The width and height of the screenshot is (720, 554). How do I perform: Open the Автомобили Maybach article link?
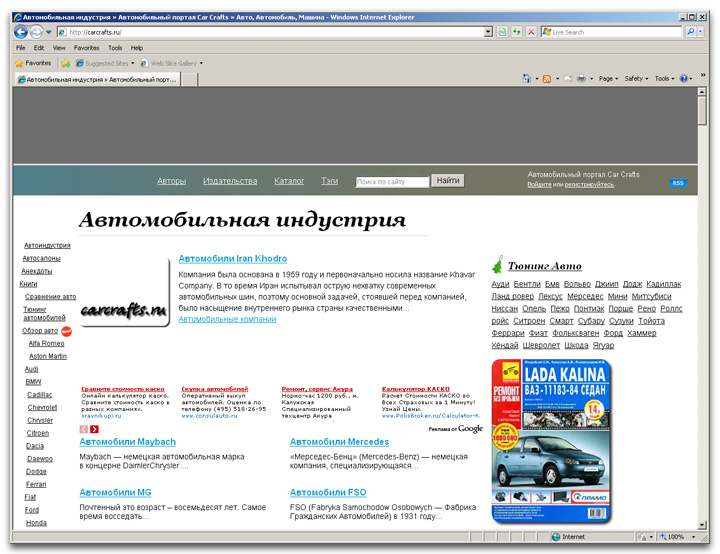127,442
